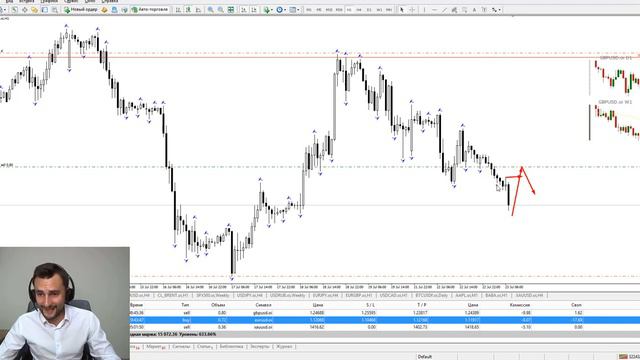This screenshot has height=360, width=640.
Task: Select the cursor arrow tool
Action: (402, 10)
